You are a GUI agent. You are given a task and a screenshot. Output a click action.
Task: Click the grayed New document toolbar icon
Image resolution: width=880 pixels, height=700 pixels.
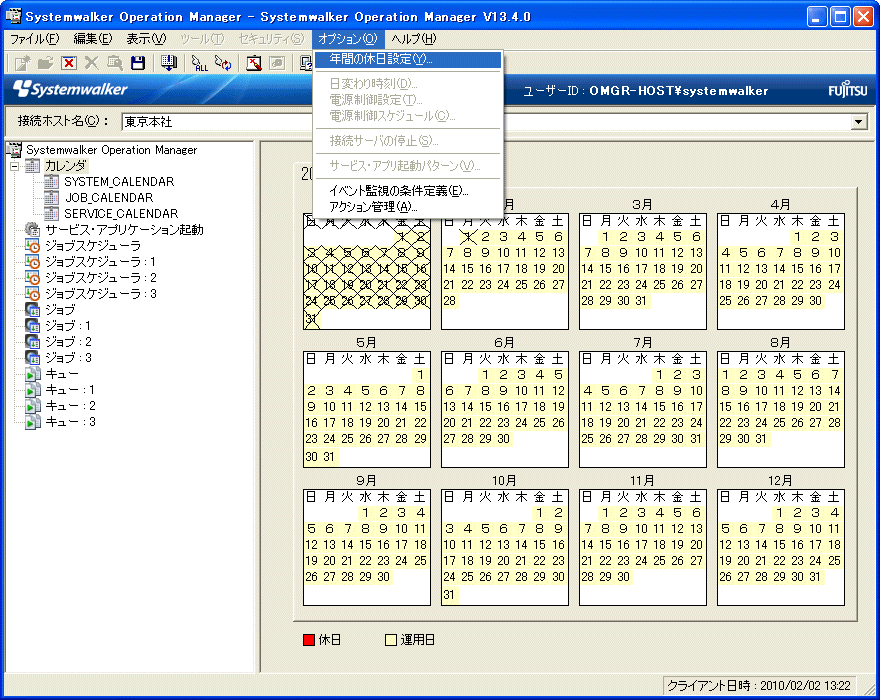[22, 63]
